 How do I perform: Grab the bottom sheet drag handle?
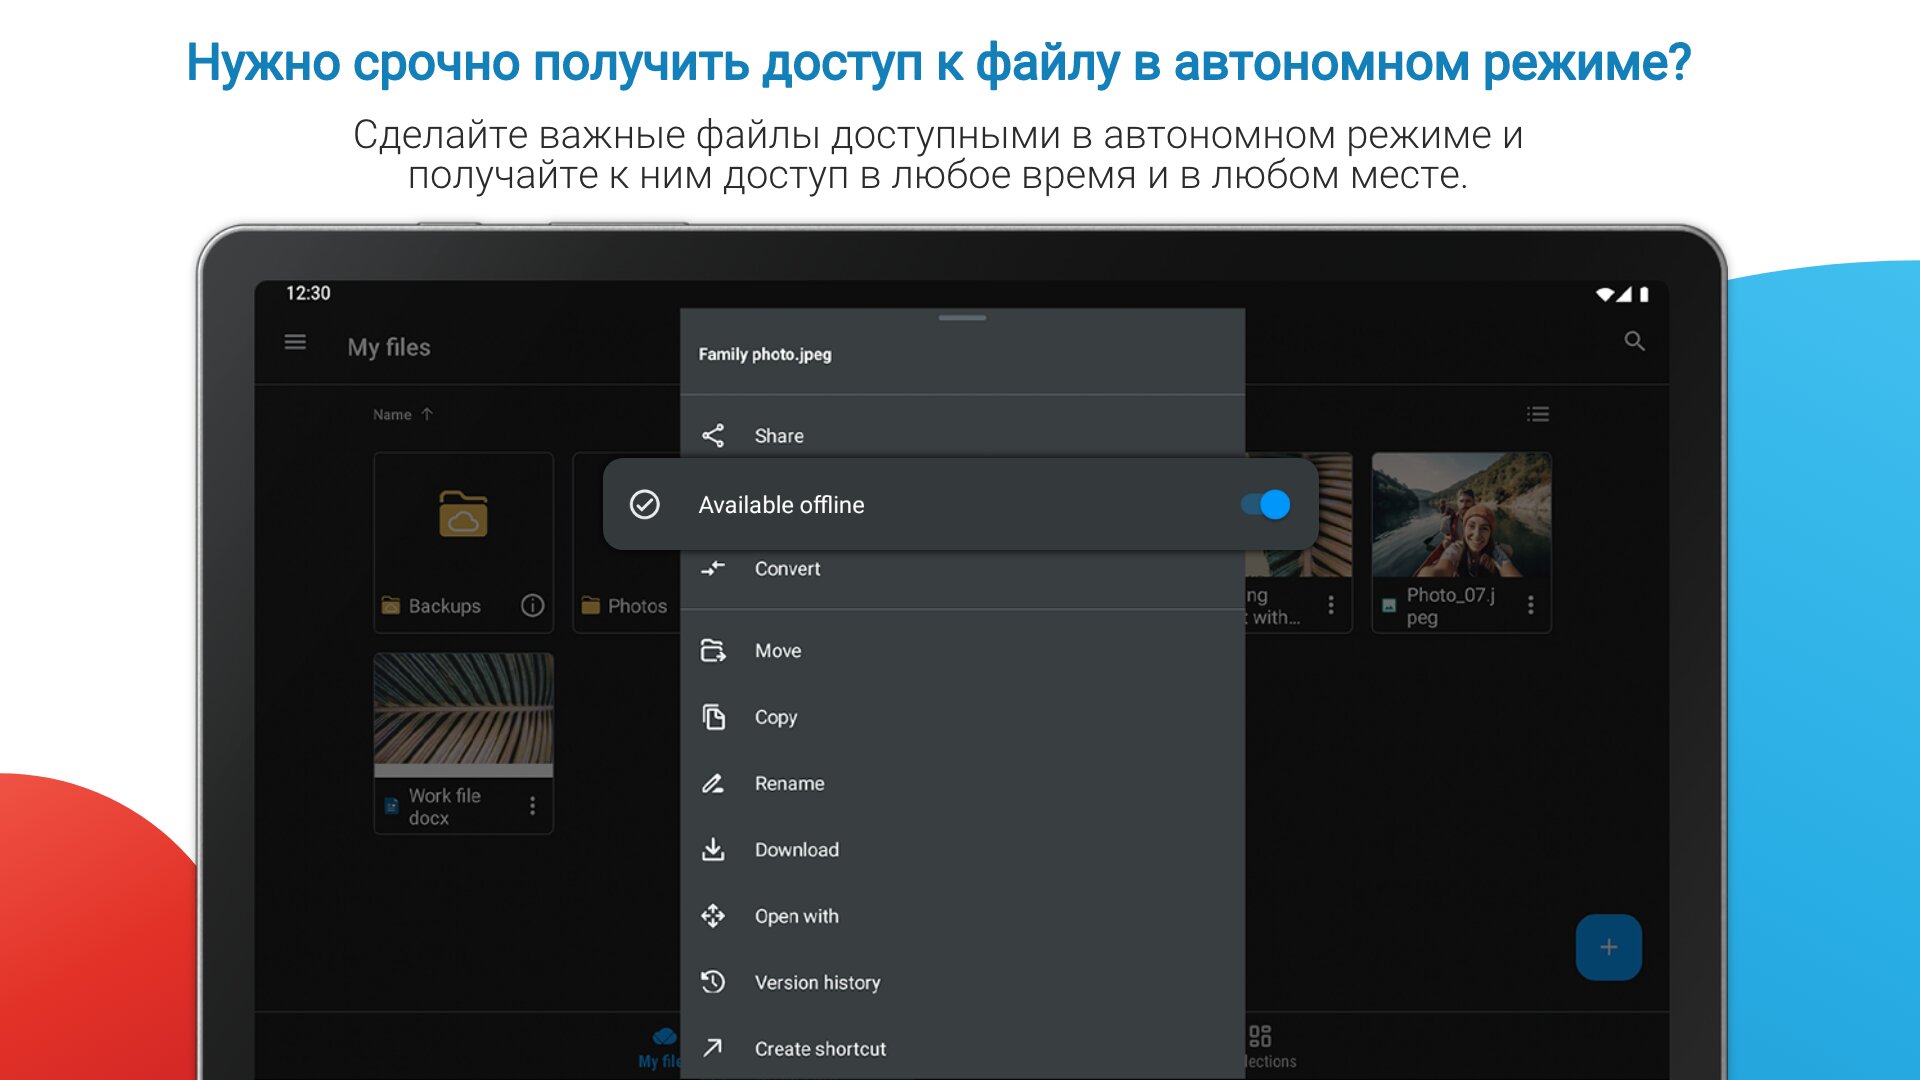(x=962, y=318)
